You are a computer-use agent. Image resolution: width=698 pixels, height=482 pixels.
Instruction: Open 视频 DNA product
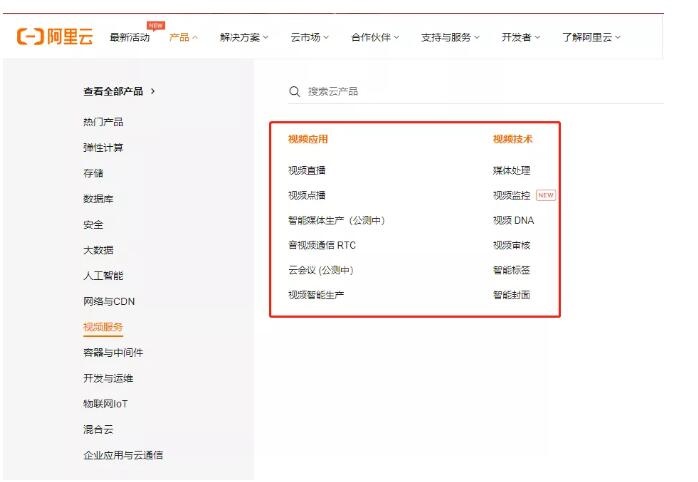513,220
